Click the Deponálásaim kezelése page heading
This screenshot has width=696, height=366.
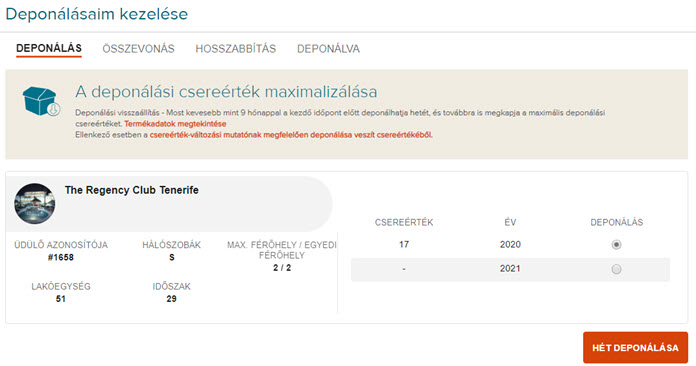[97, 14]
